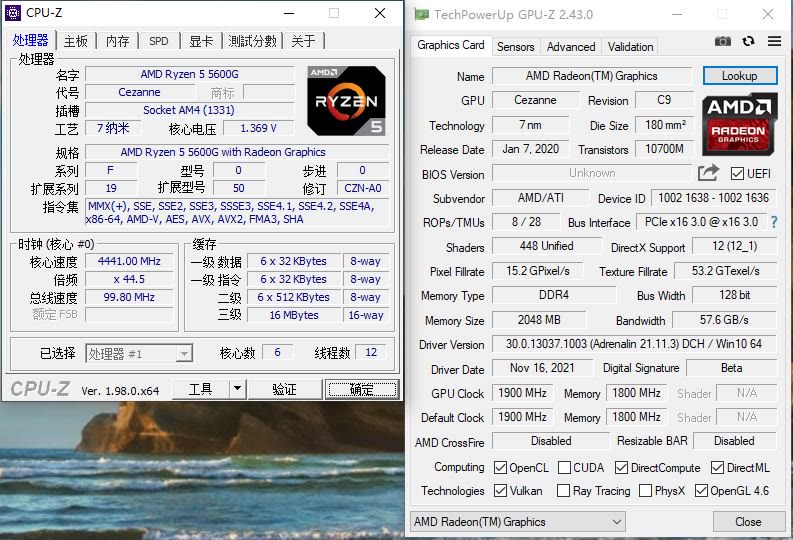
Task: Click the core voltage 1.369 V value
Action: pyautogui.click(x=258, y=128)
